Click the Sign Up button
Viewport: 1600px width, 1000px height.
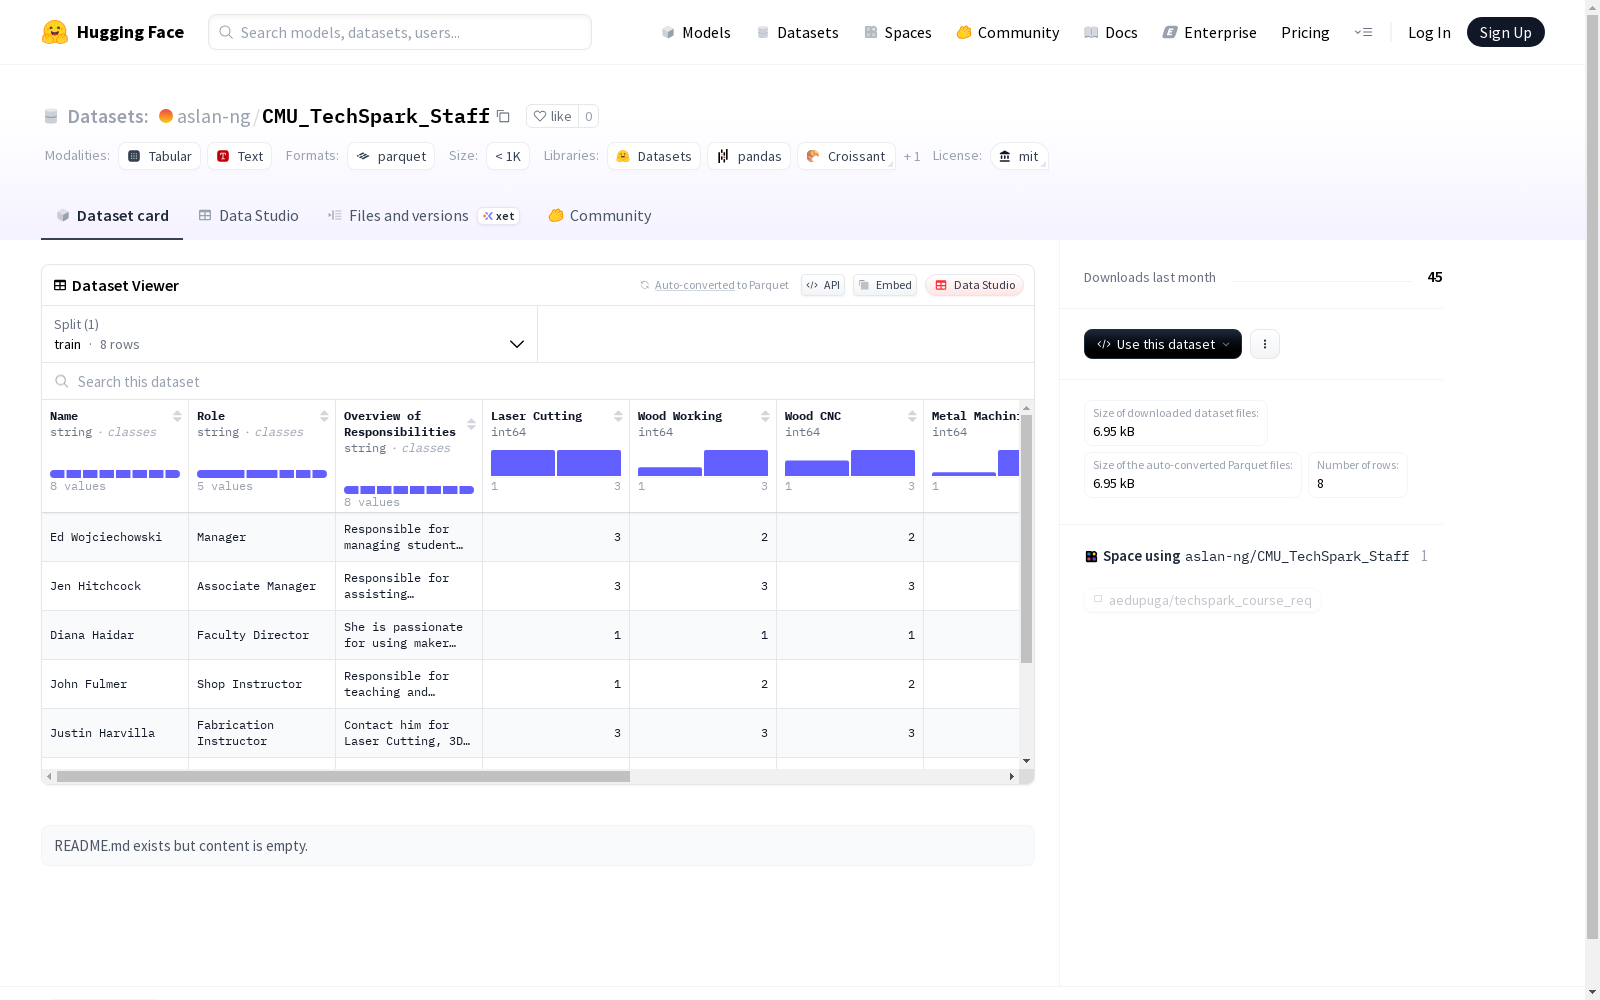tap(1506, 32)
